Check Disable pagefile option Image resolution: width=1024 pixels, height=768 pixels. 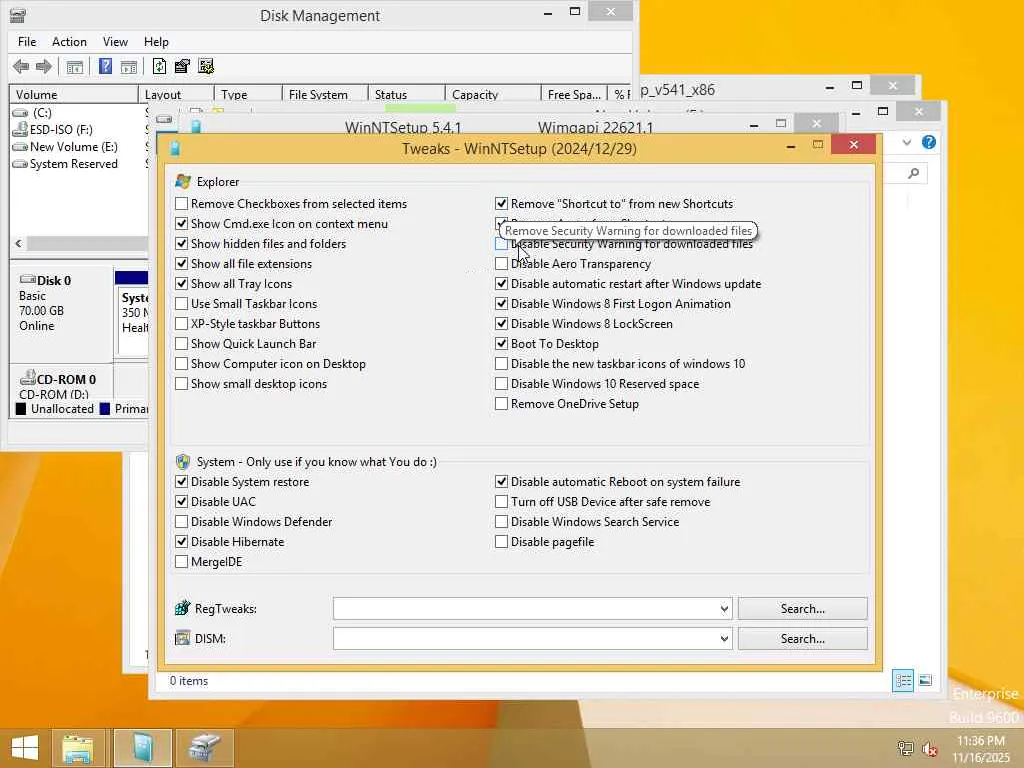coord(501,541)
